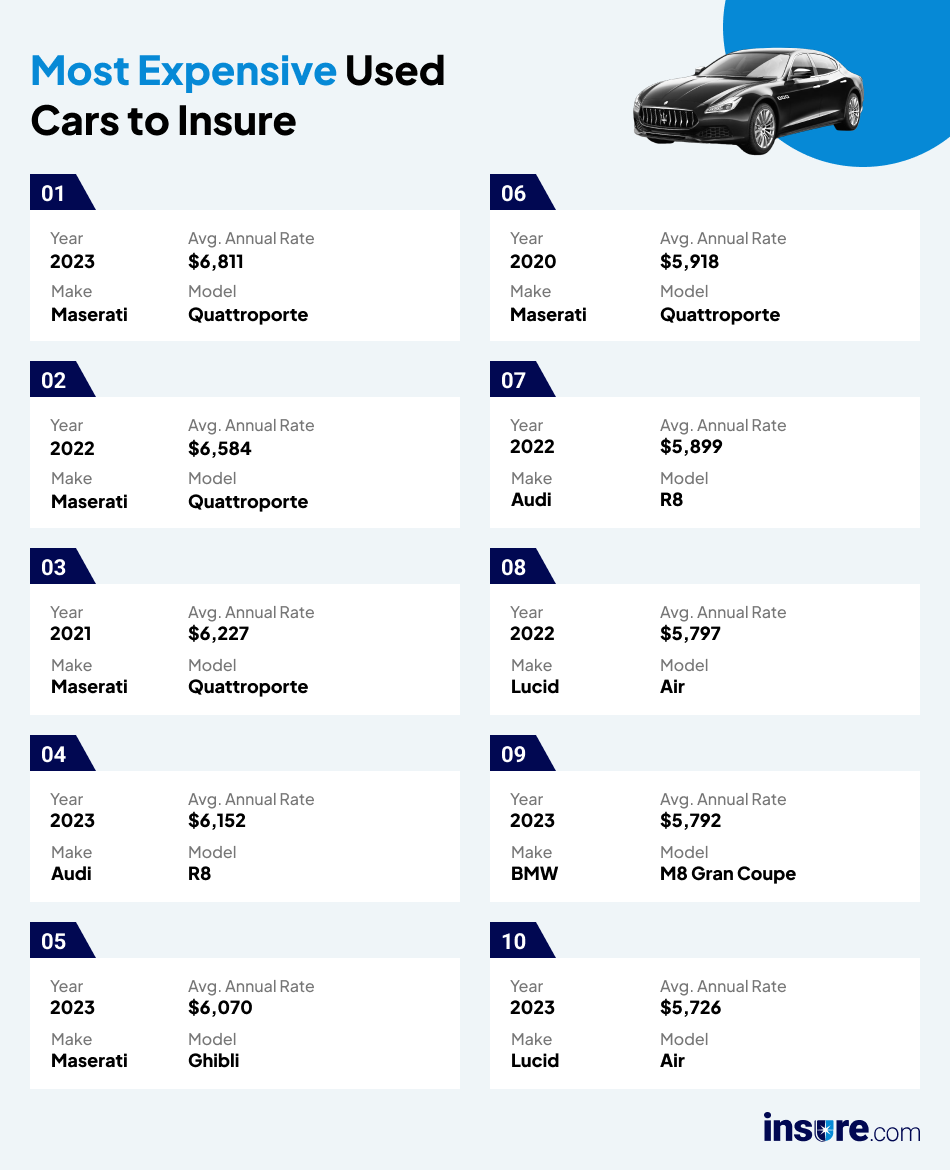Click the 01 rank badge
The width and height of the screenshot is (950, 1170).
55,193
